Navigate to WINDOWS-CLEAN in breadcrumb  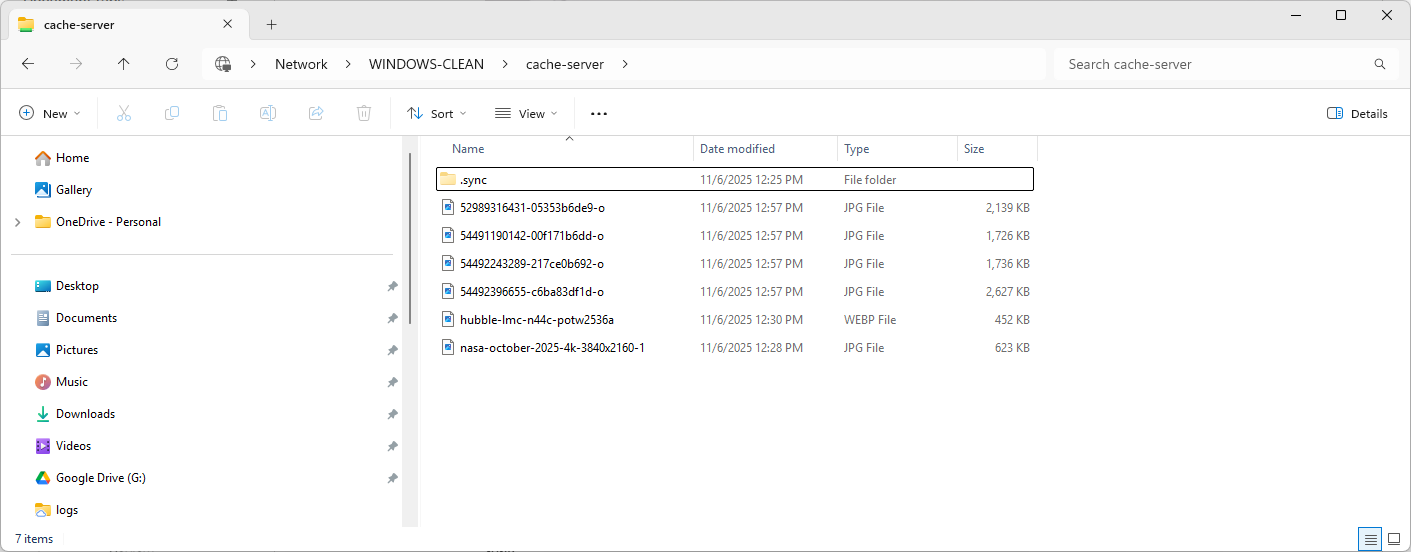[x=426, y=64]
